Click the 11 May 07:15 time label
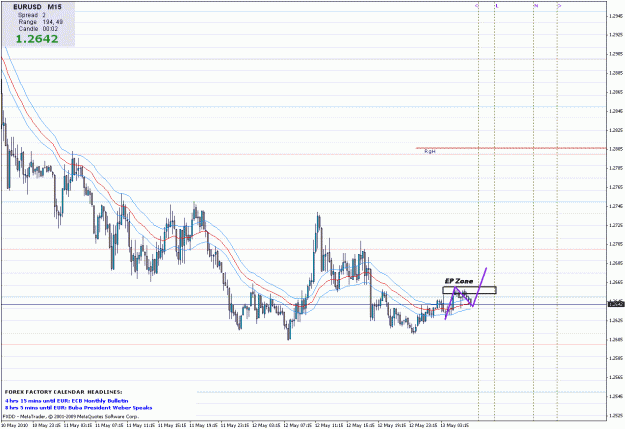Screen dimensions: 625x429 109,425
